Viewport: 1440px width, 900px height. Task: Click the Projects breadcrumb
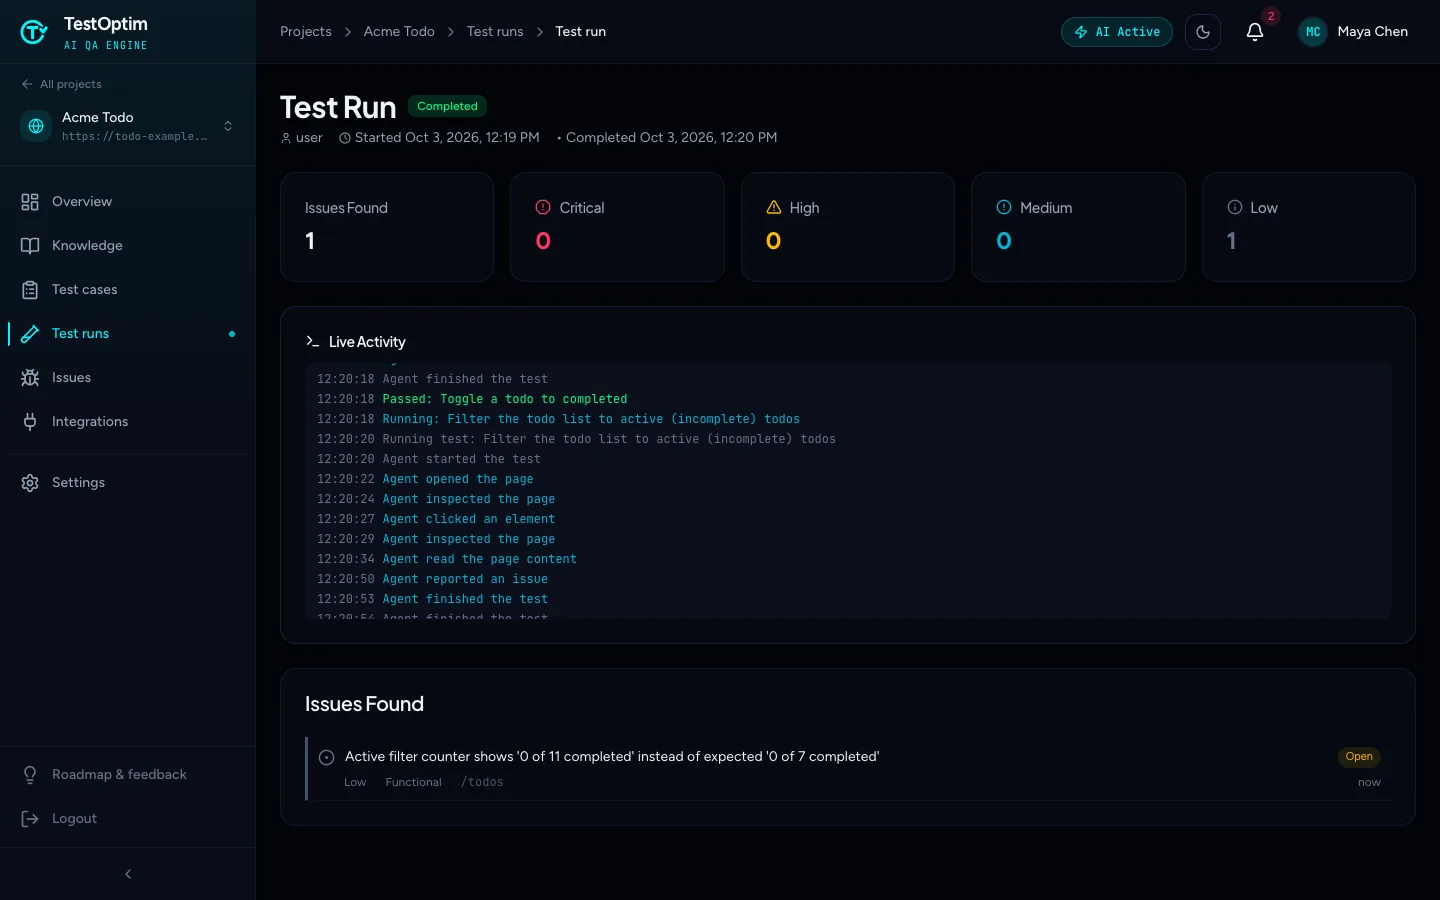[306, 32]
